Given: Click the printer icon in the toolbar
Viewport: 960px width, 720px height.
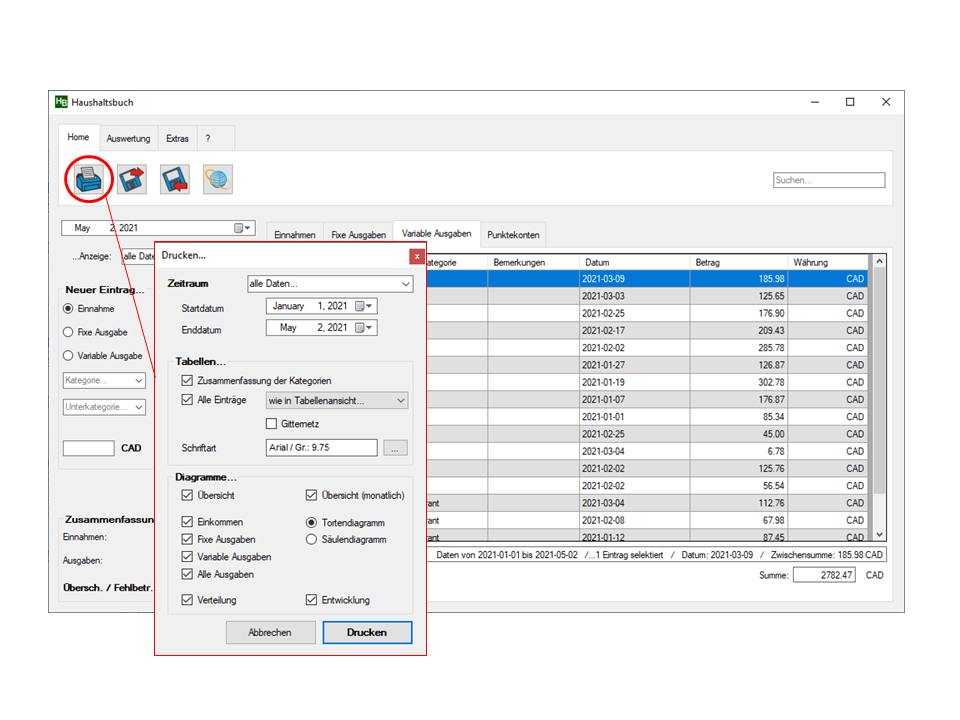Looking at the screenshot, I should click(89, 180).
